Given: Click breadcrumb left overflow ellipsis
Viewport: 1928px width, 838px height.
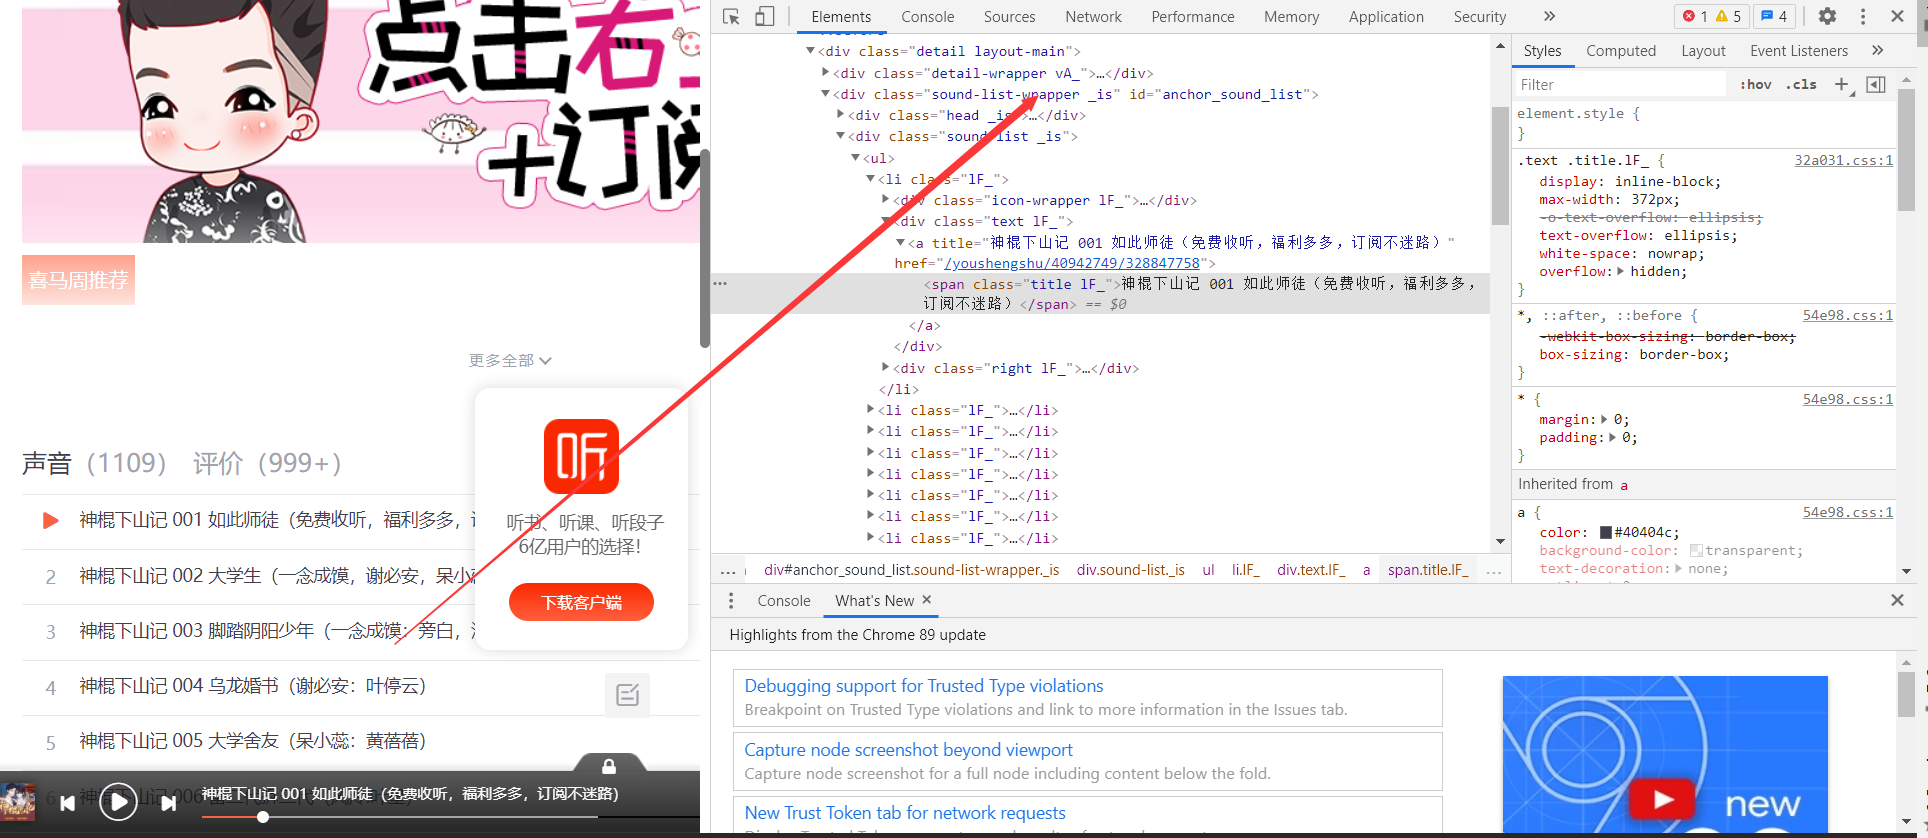Looking at the screenshot, I should click(728, 570).
